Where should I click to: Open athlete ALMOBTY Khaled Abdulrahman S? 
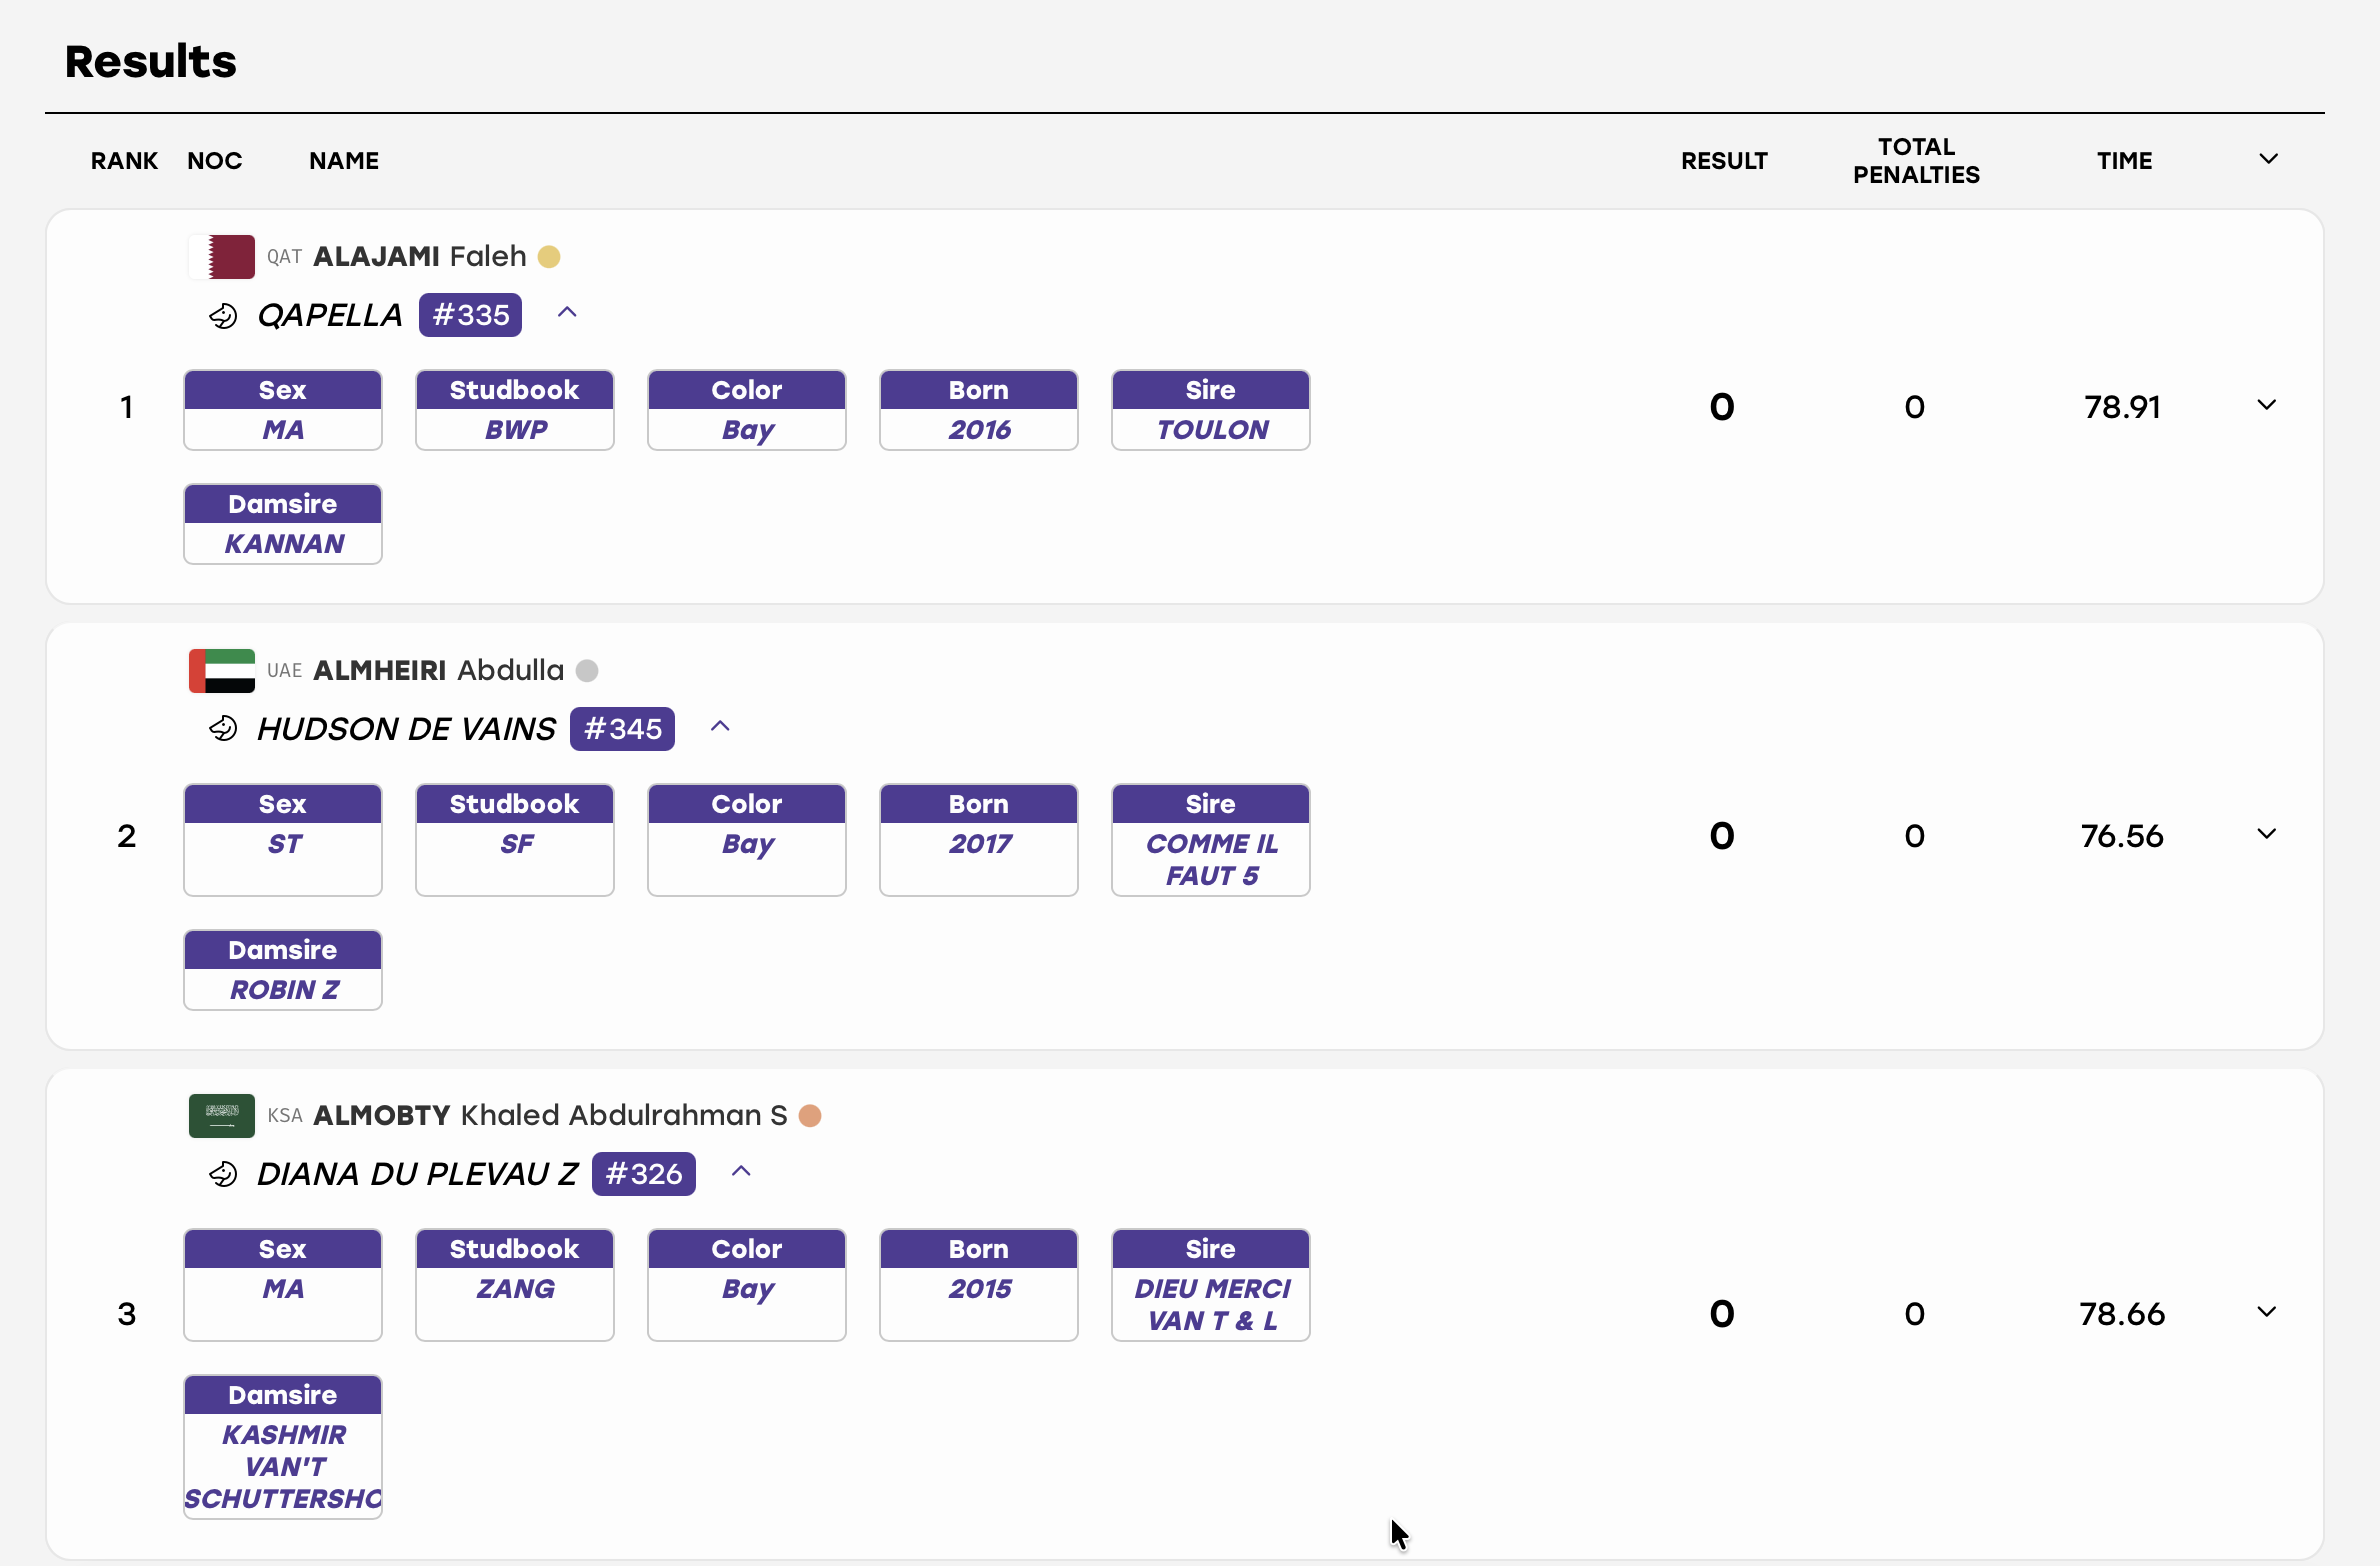[551, 1116]
